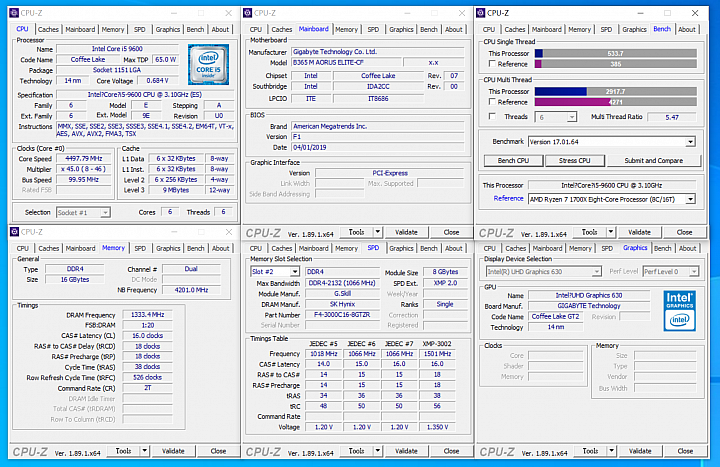The height and width of the screenshot is (467, 720).
Task: Switch to Caches tab in top-left CPU window
Action: point(48,29)
